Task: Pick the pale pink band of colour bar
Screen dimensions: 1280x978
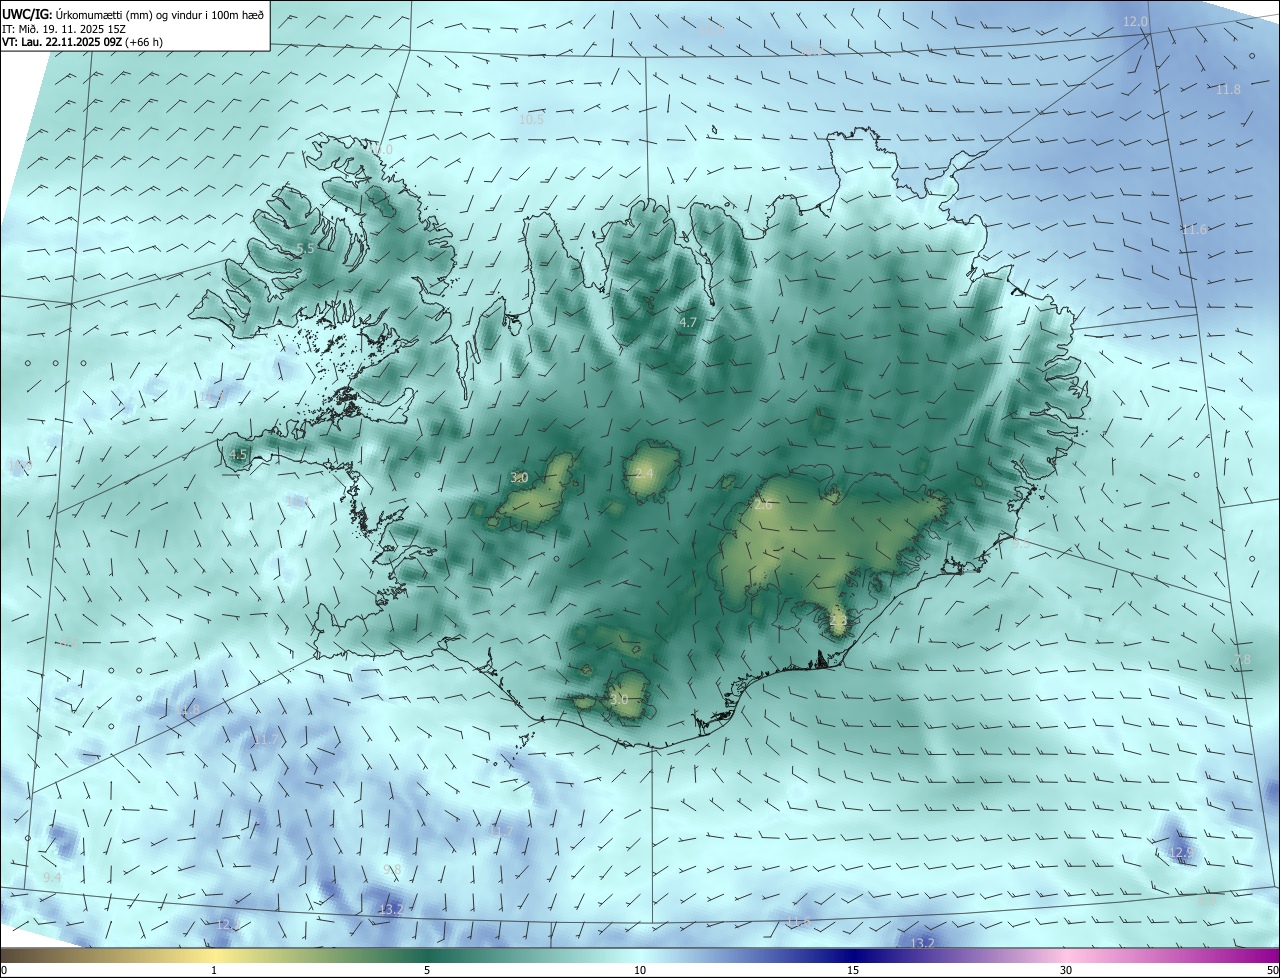Action: pyautogui.click(x=1066, y=955)
